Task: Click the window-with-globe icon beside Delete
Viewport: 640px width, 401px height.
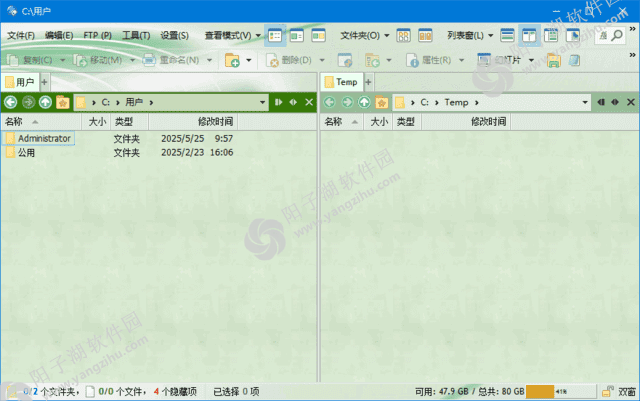Action: [x=345, y=60]
